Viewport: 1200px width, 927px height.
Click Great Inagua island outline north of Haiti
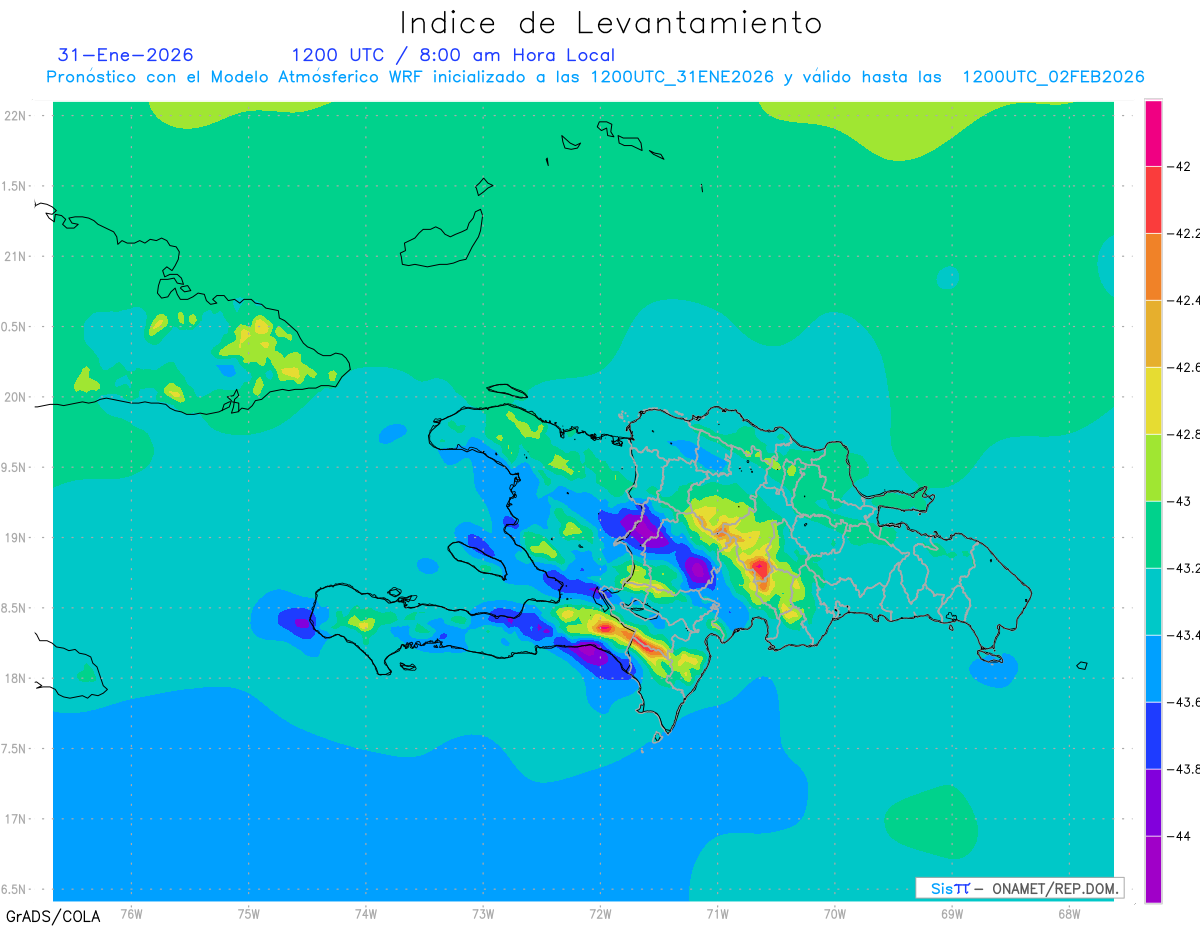click(443, 240)
